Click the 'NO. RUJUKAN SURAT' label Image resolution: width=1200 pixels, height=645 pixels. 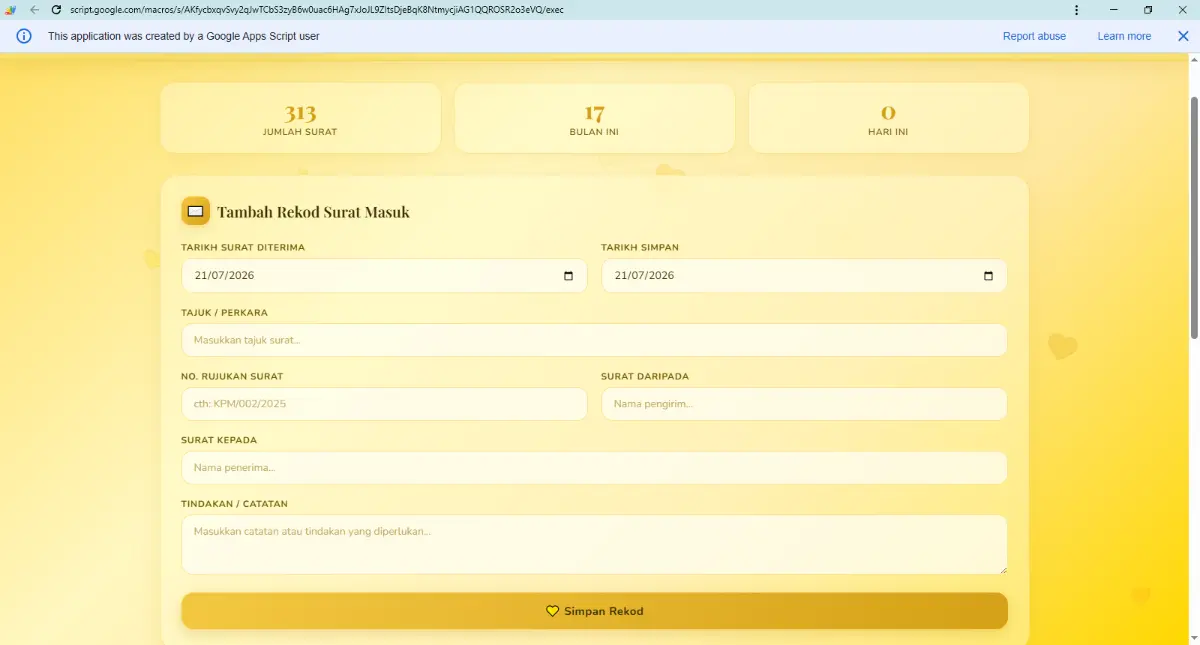[232, 376]
